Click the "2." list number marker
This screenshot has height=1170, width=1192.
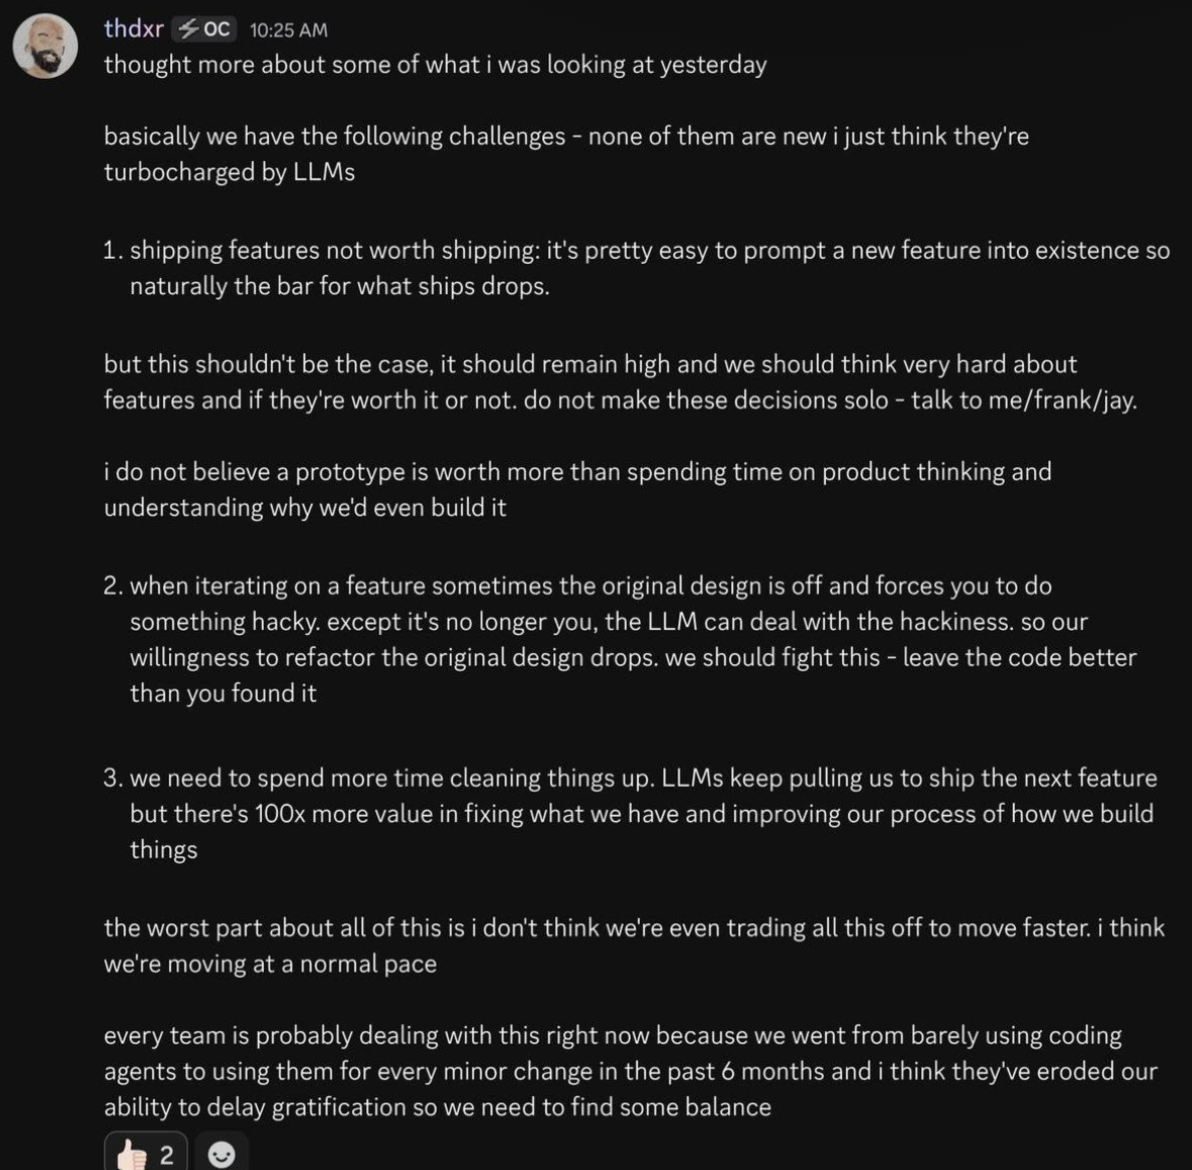click(x=113, y=585)
